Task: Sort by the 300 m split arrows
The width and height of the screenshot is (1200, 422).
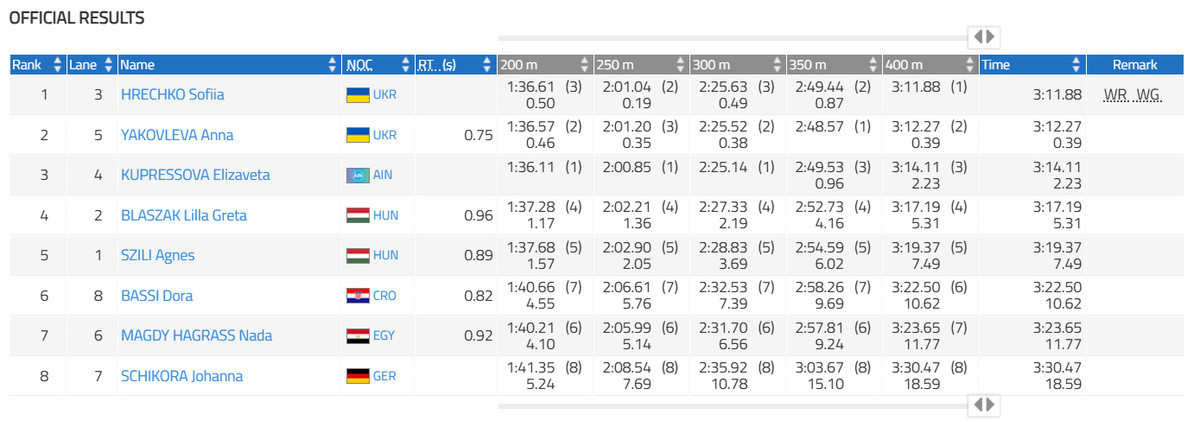Action: click(x=777, y=65)
